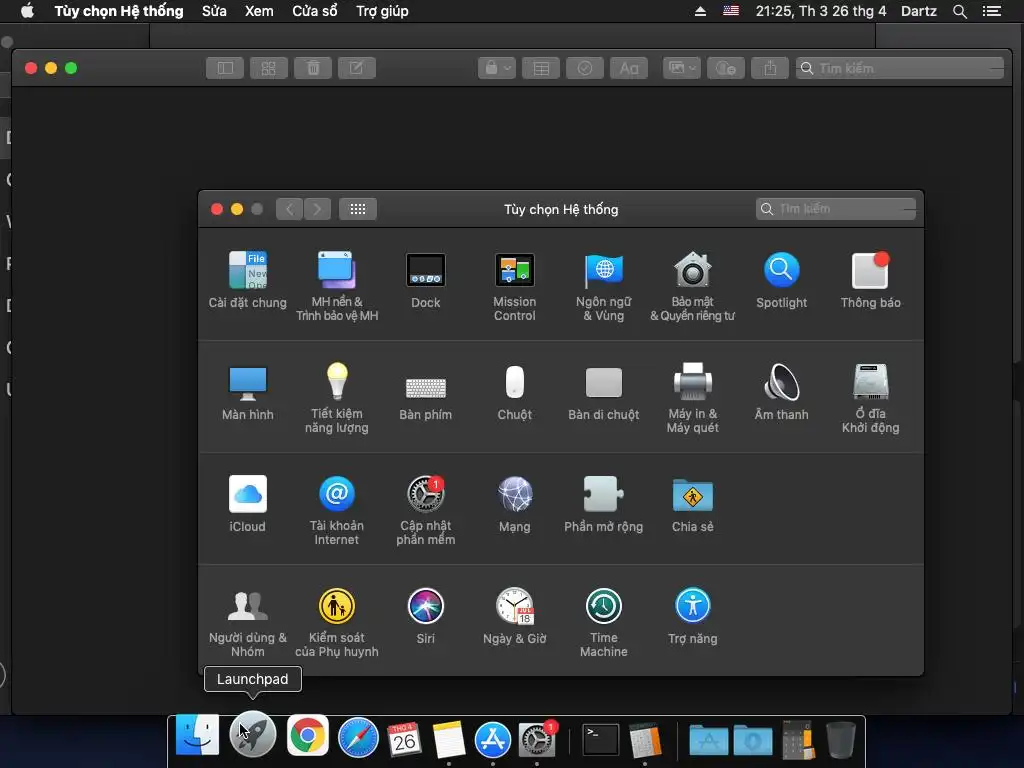Switch to gallery view in background window
The width and height of the screenshot is (1024, 768).
coord(269,68)
